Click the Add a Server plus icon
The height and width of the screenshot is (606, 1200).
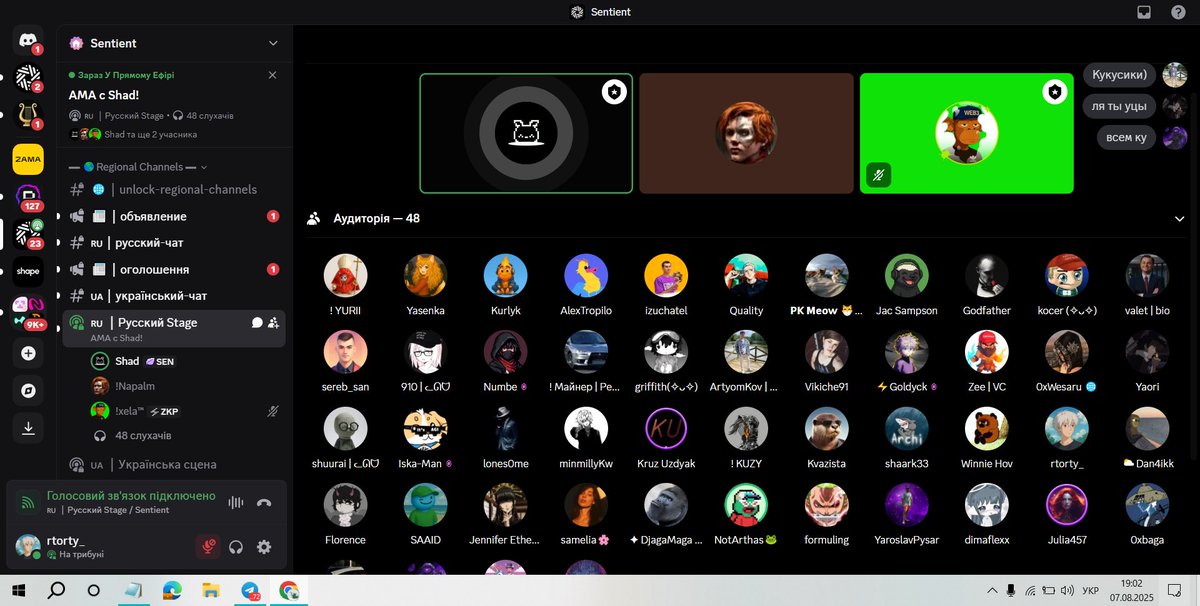27,352
